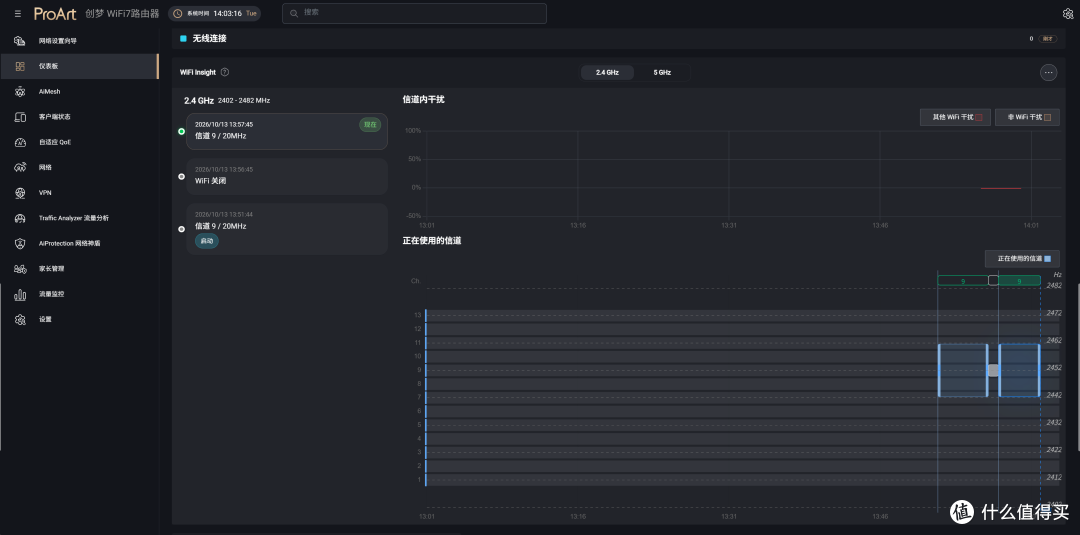
Task: Click the 创梦 WiFi7路由器 title text
Action: (123, 14)
